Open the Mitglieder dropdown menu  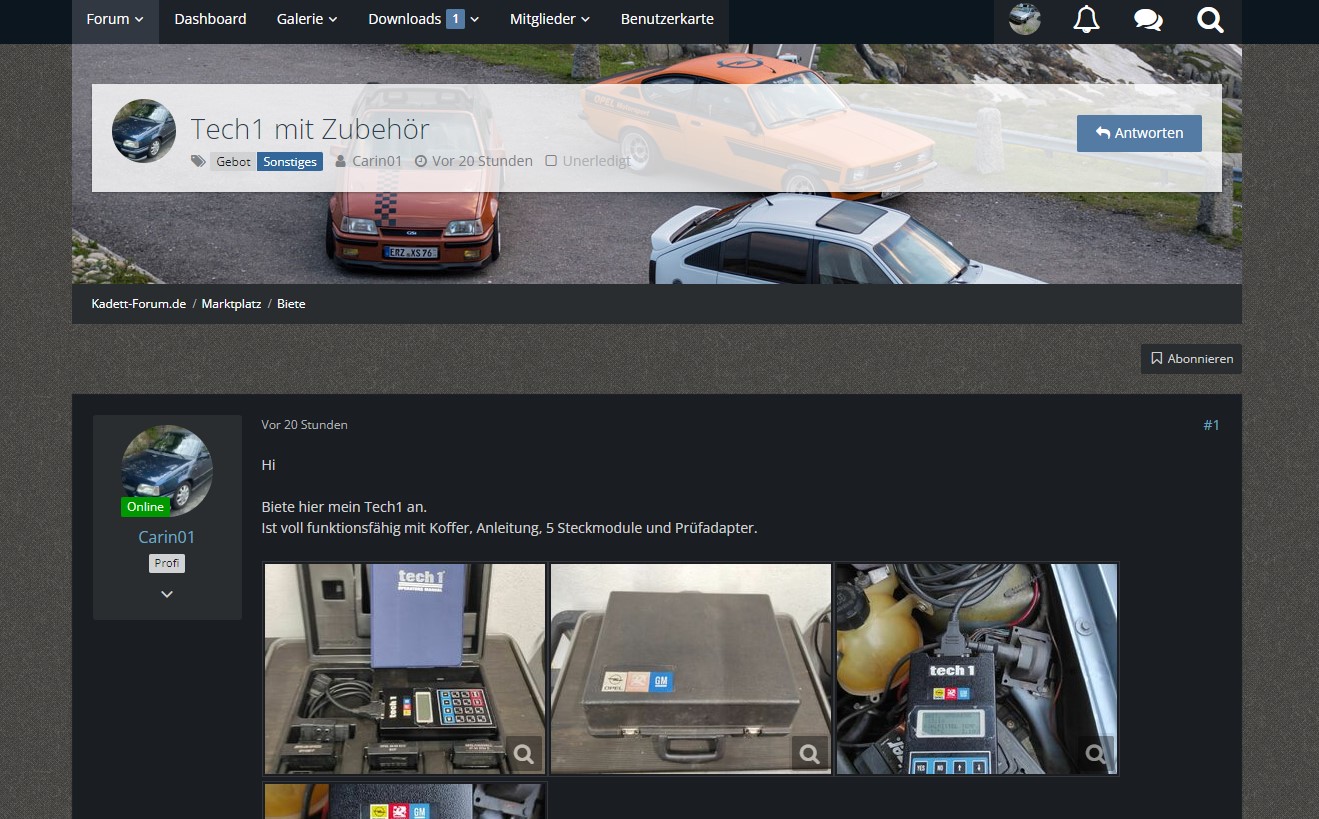click(x=549, y=20)
